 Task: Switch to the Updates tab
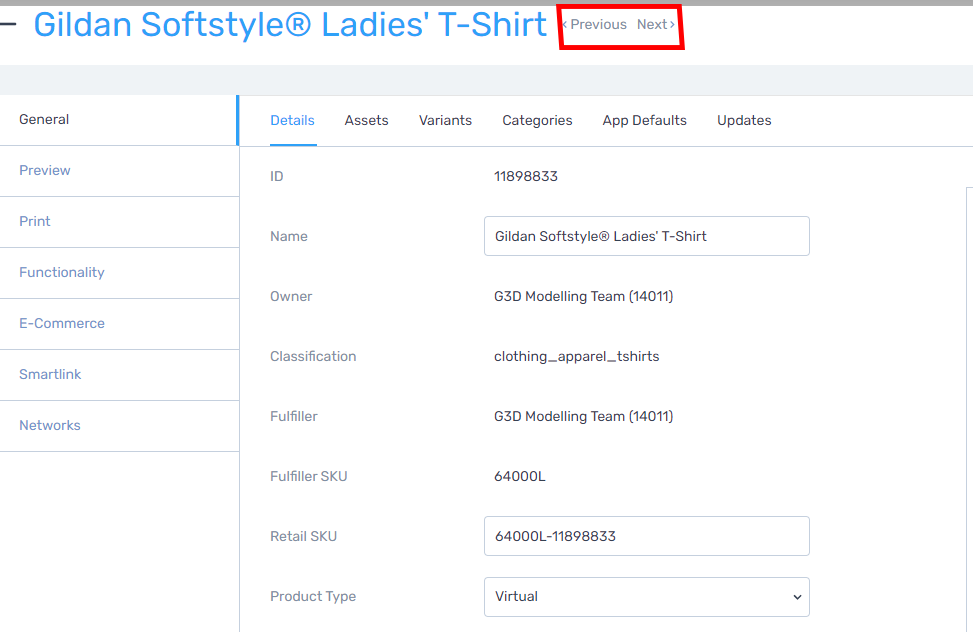(x=744, y=120)
